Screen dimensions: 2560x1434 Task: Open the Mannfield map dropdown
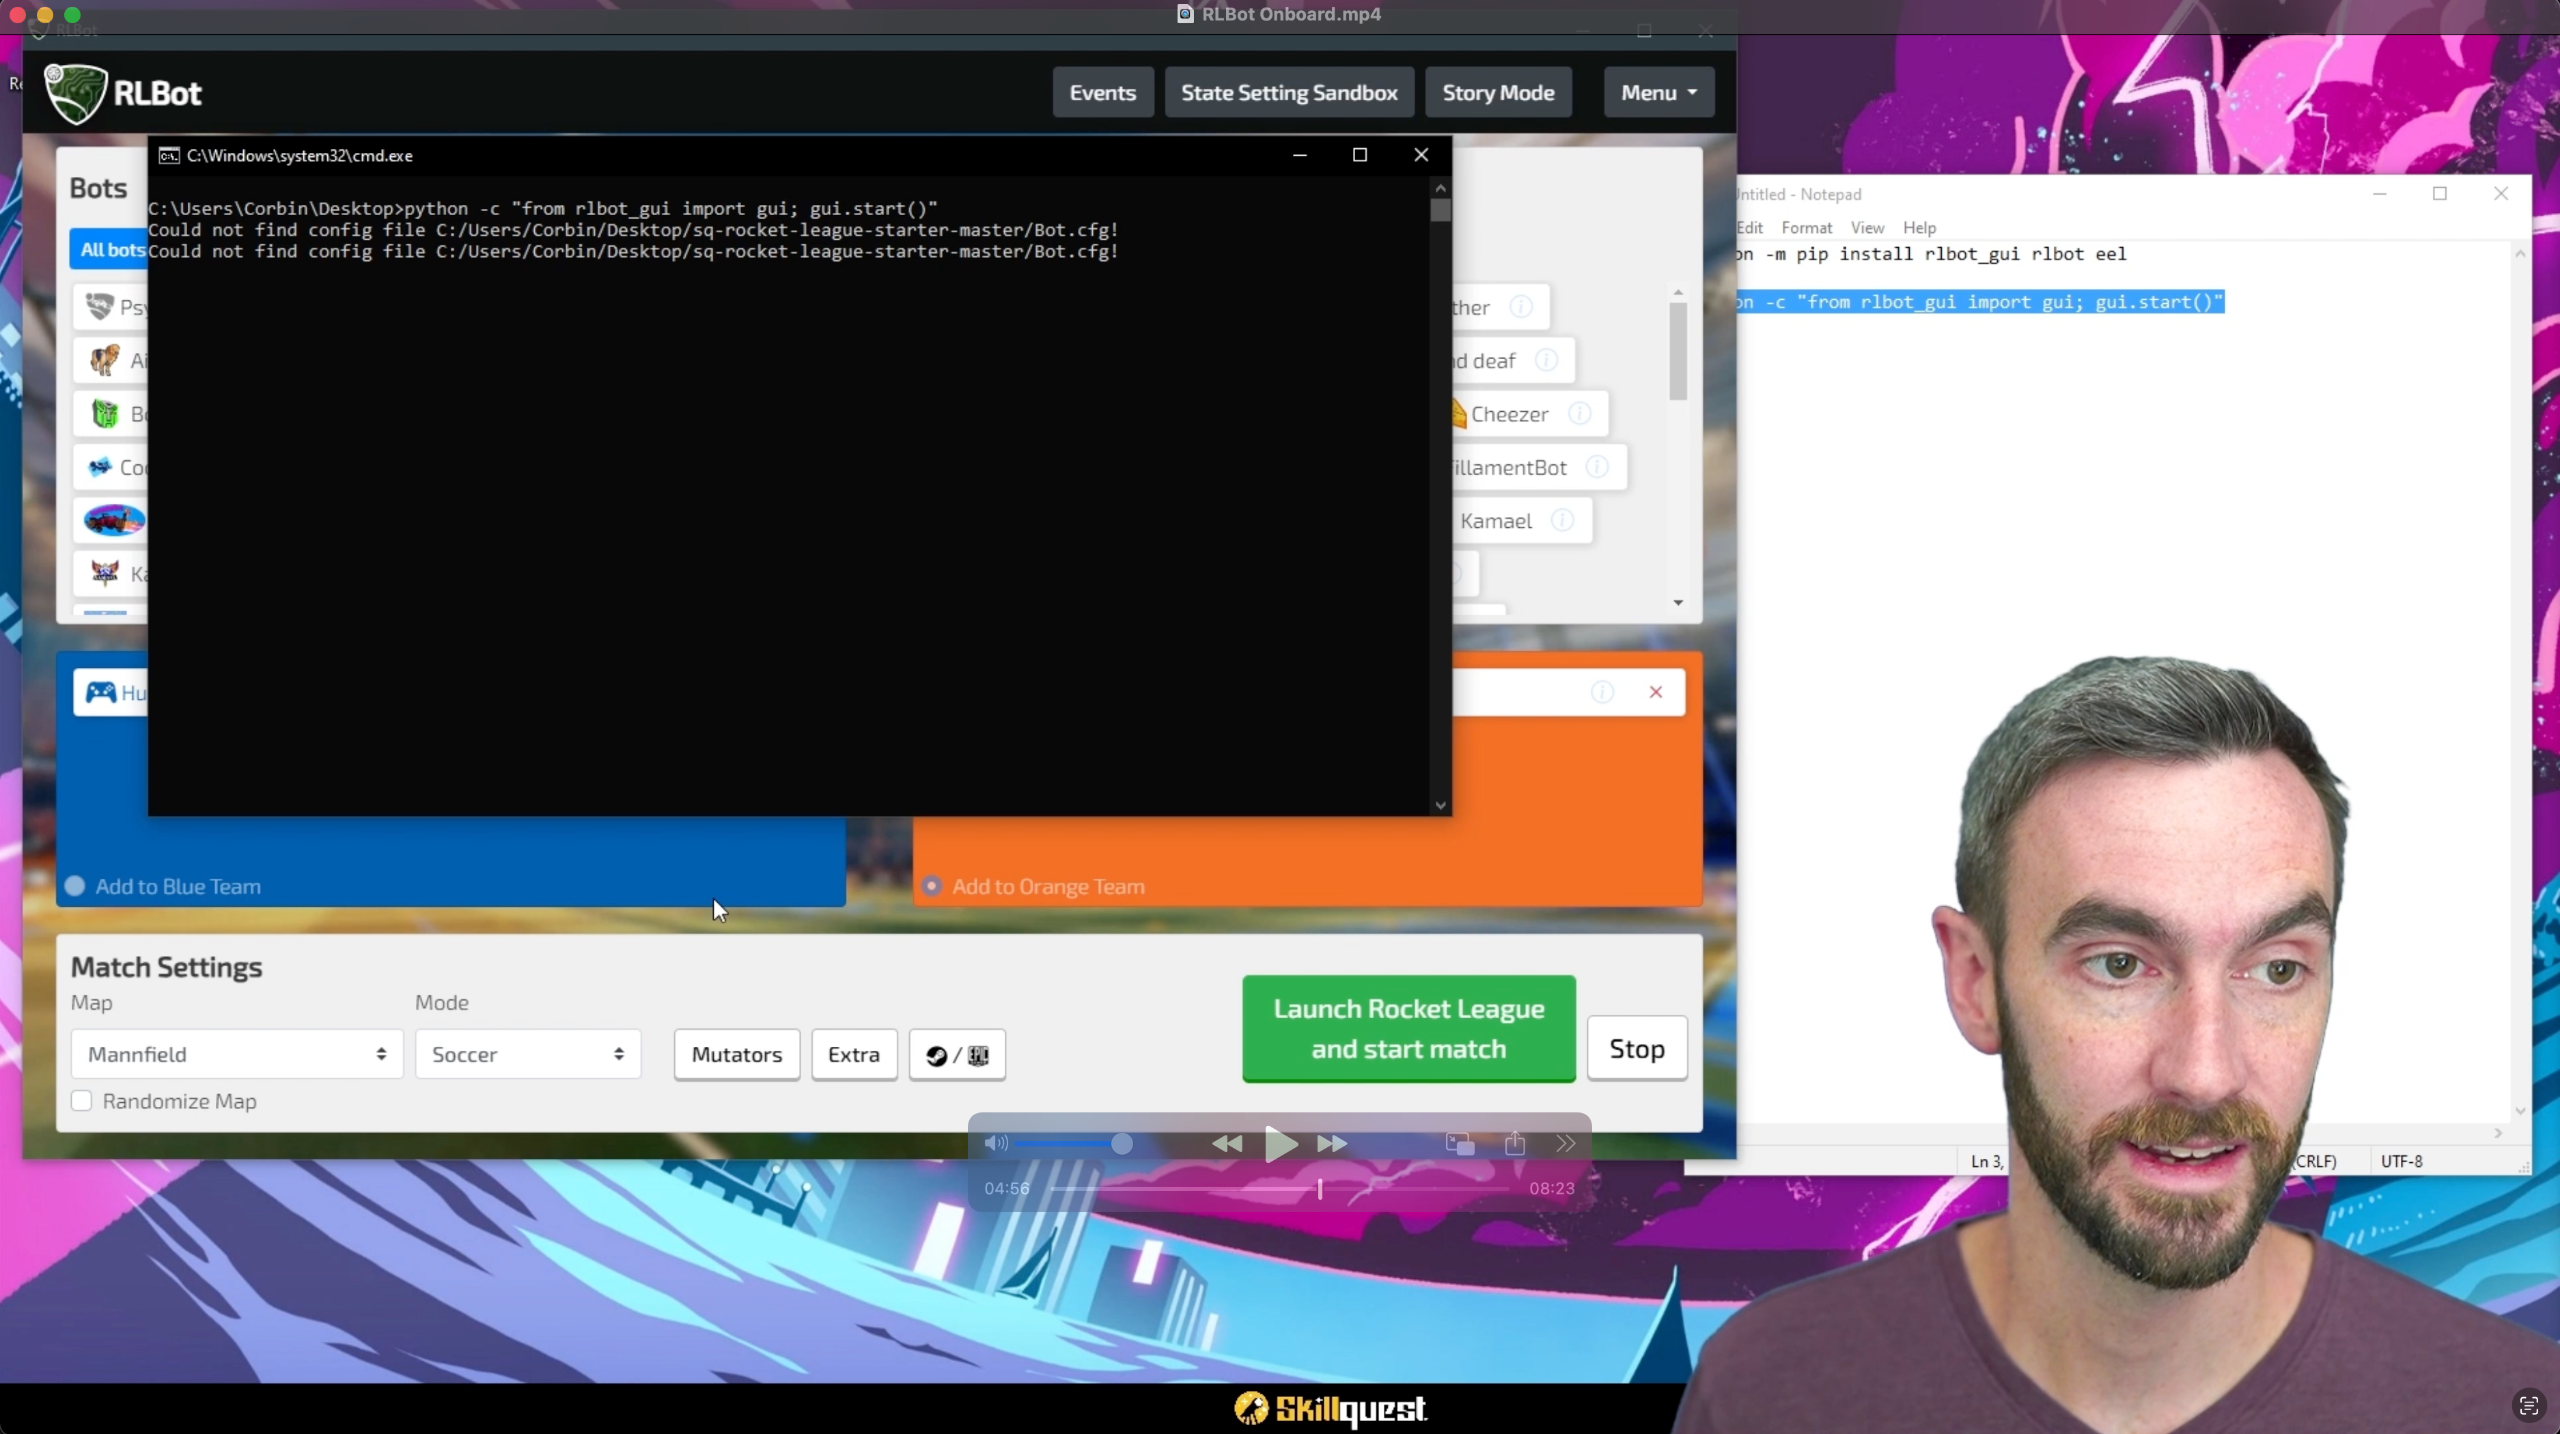click(237, 1054)
